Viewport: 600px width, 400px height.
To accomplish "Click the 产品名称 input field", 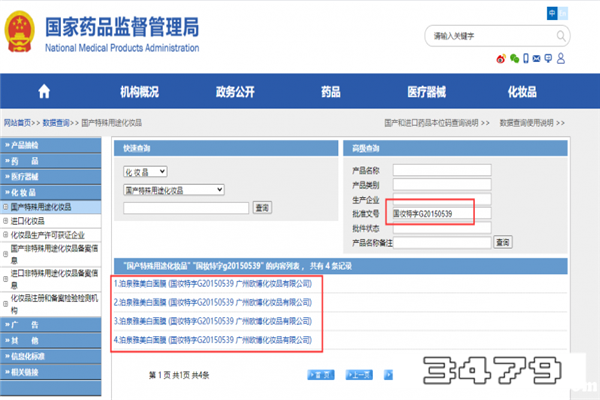I will coord(429,169).
